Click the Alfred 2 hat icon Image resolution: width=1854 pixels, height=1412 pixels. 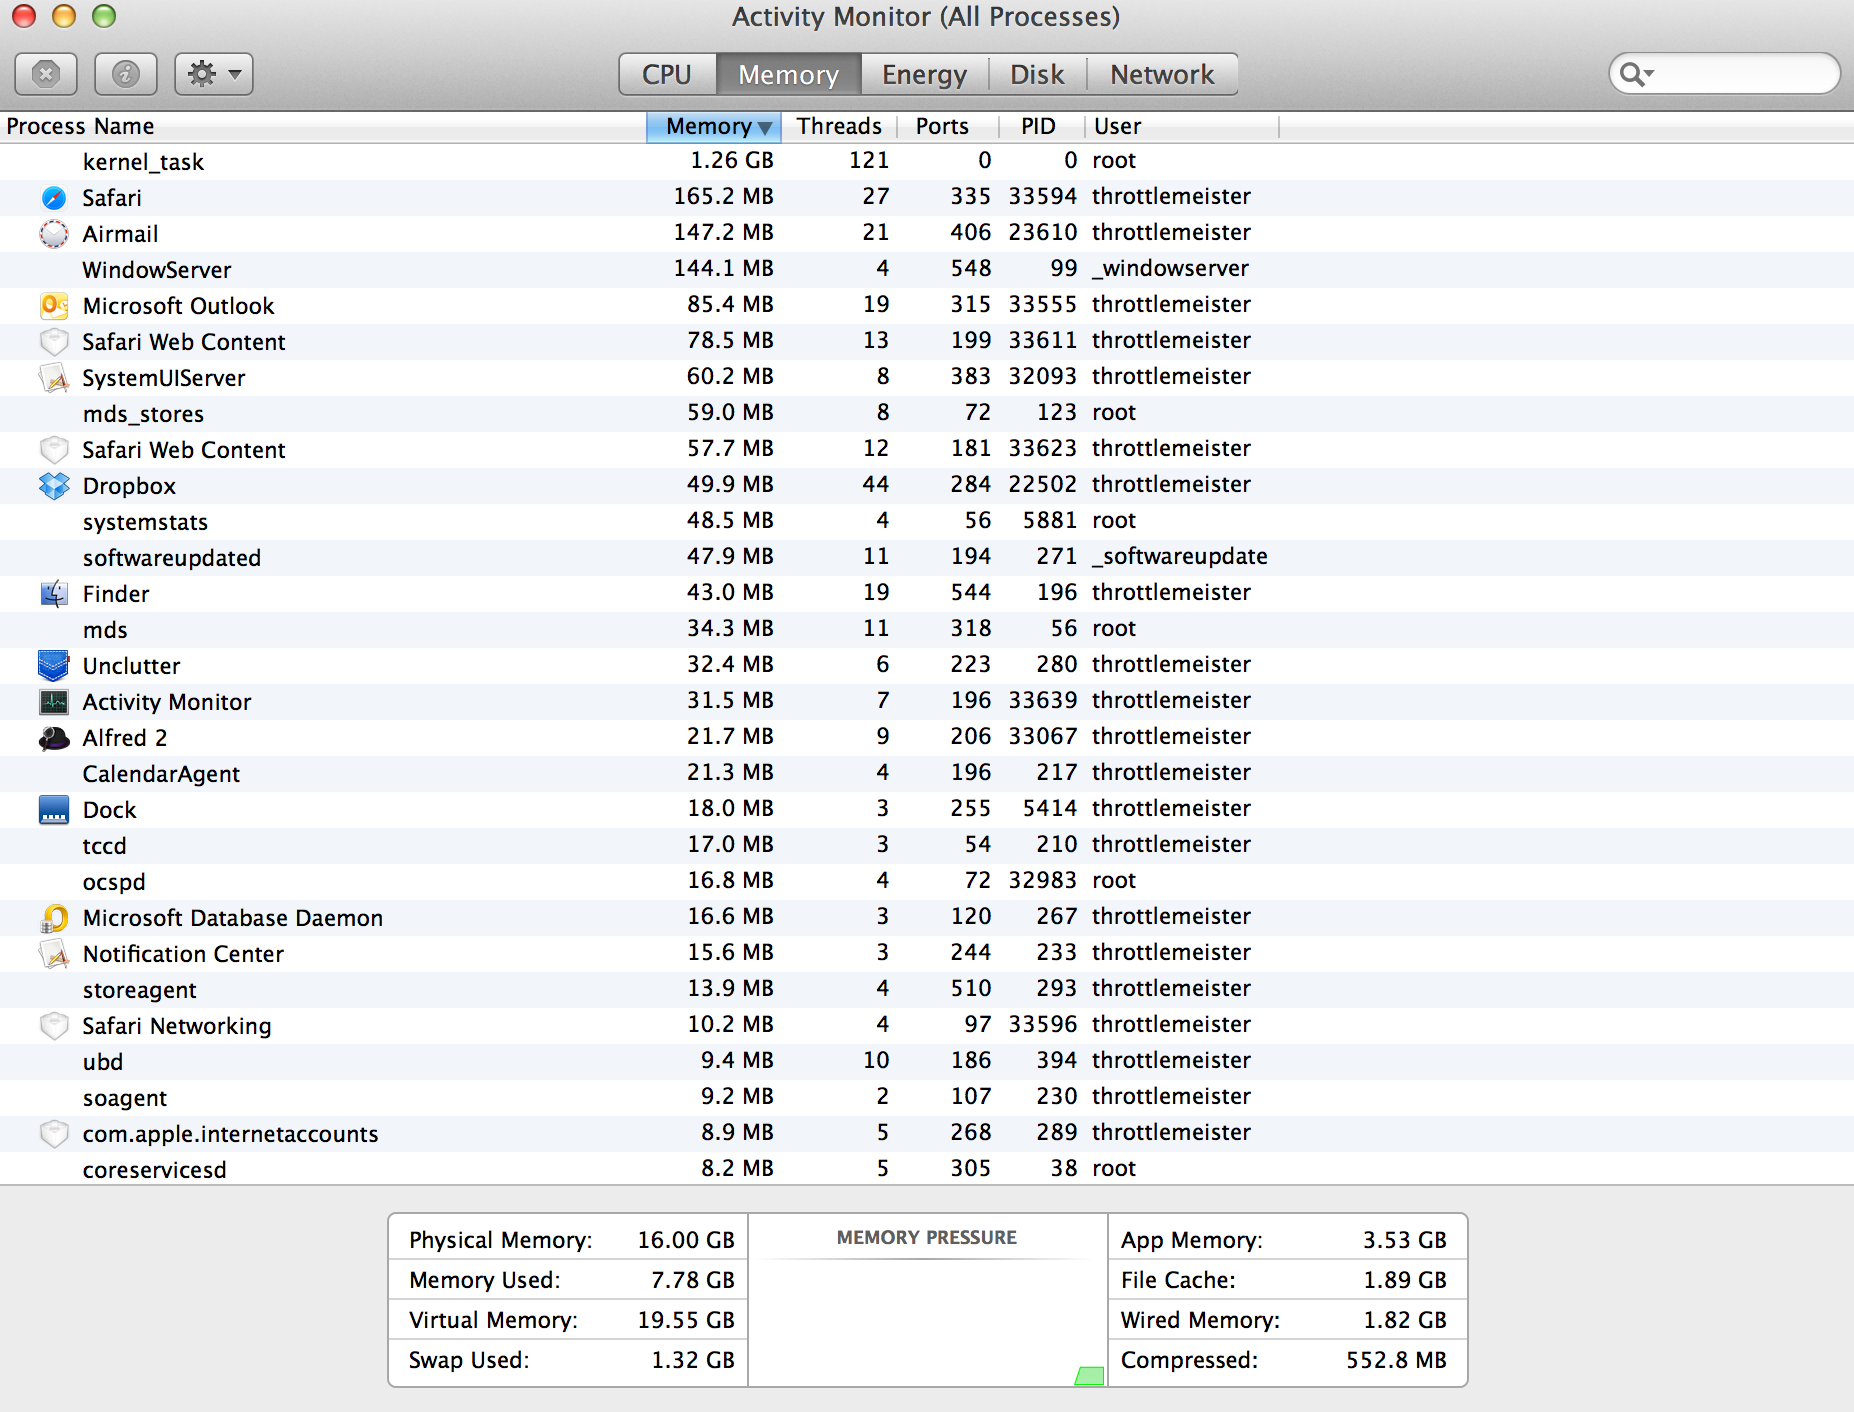click(x=54, y=738)
